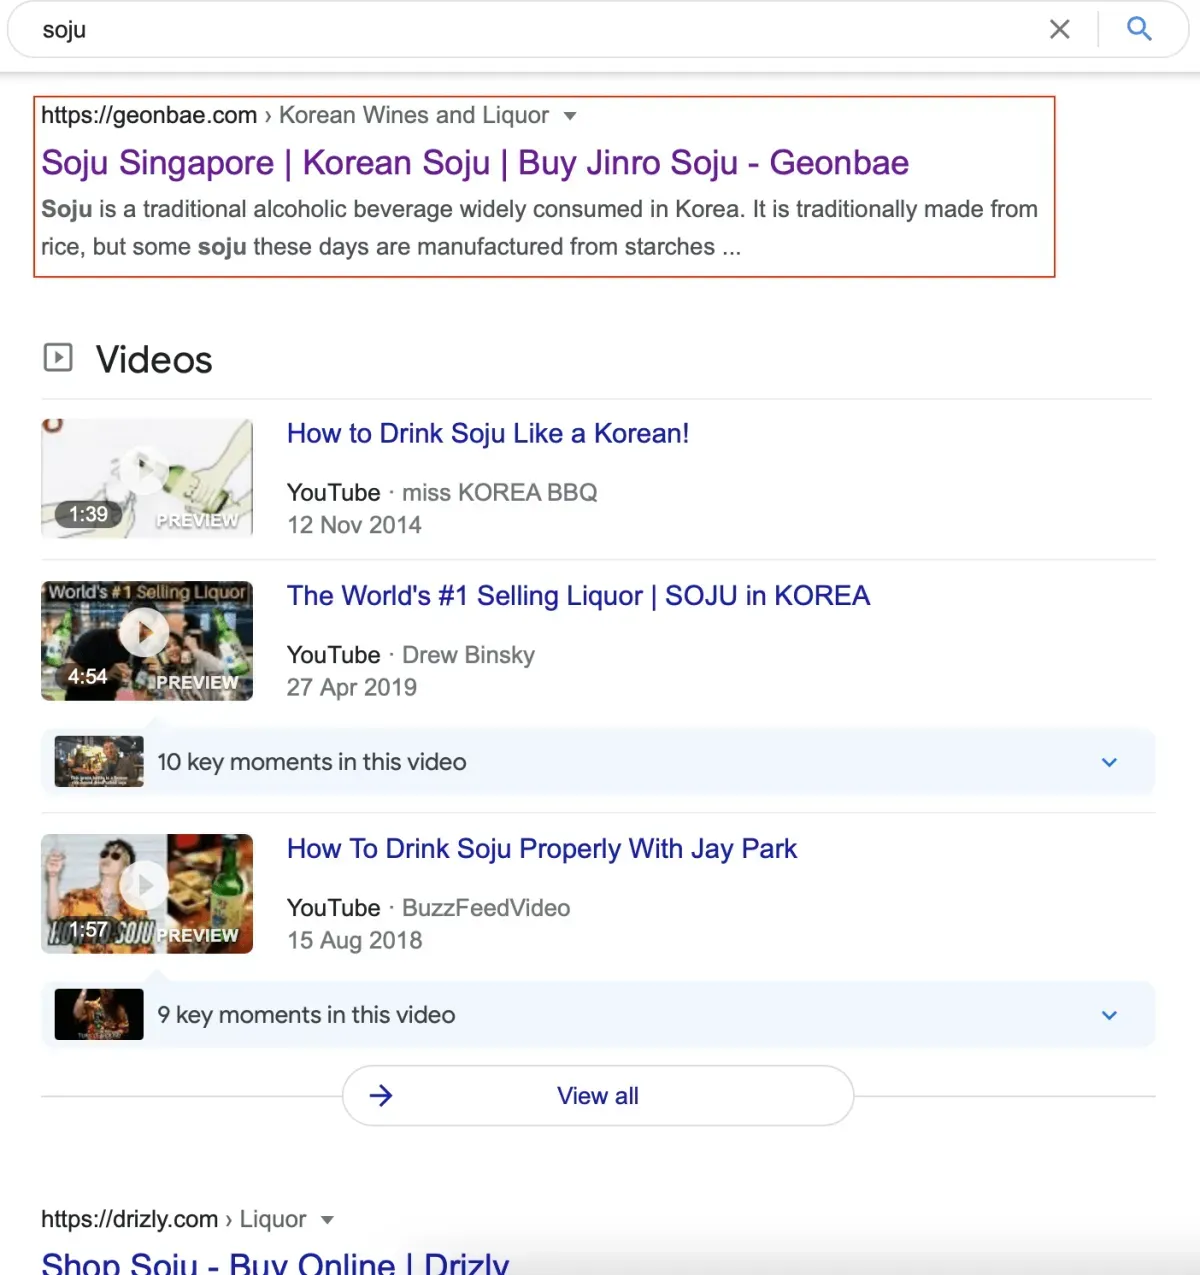Play the Jay Park soju video thumbnail
The image size is (1200, 1275).
coord(147,894)
